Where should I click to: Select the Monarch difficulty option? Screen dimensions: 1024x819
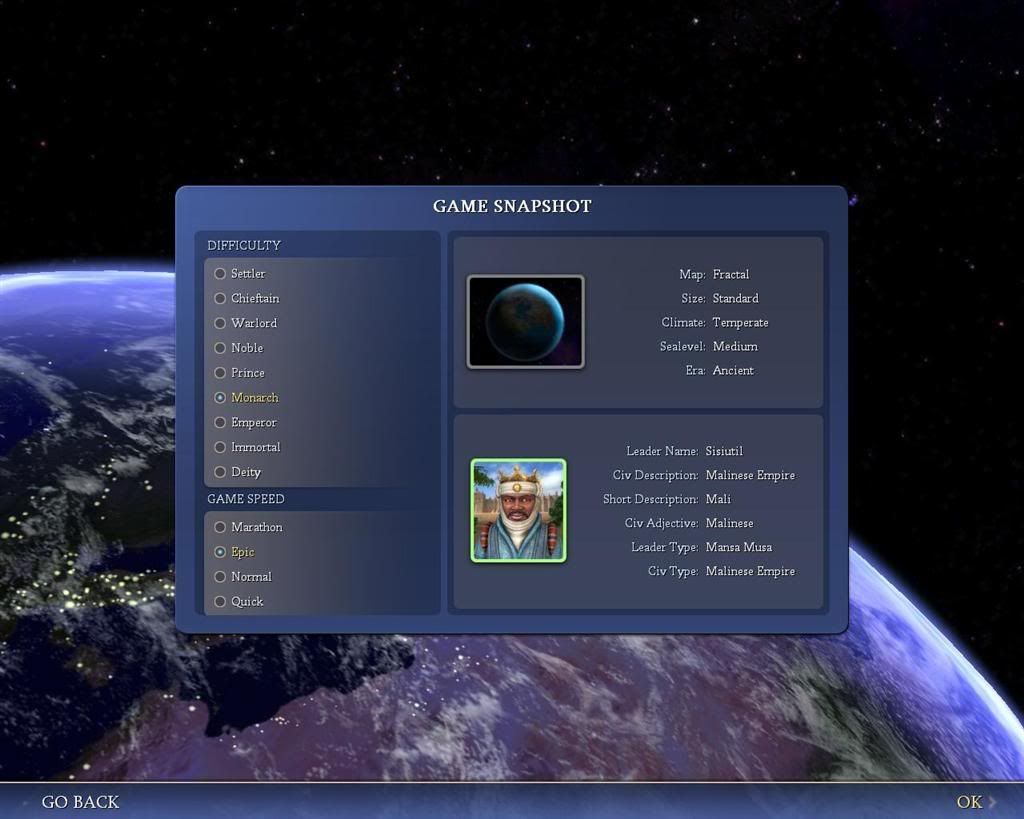point(246,398)
